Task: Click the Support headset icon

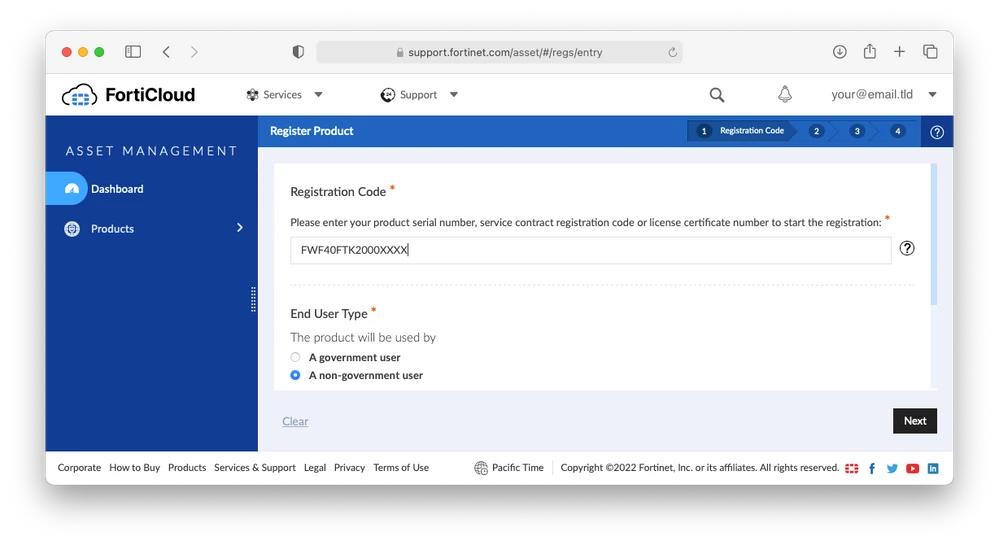Action: pos(387,95)
